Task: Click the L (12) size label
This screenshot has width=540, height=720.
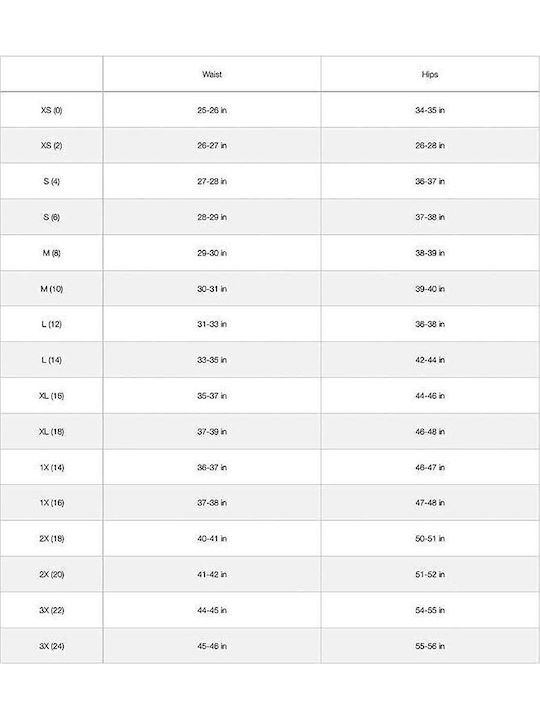Action: tap(51, 324)
